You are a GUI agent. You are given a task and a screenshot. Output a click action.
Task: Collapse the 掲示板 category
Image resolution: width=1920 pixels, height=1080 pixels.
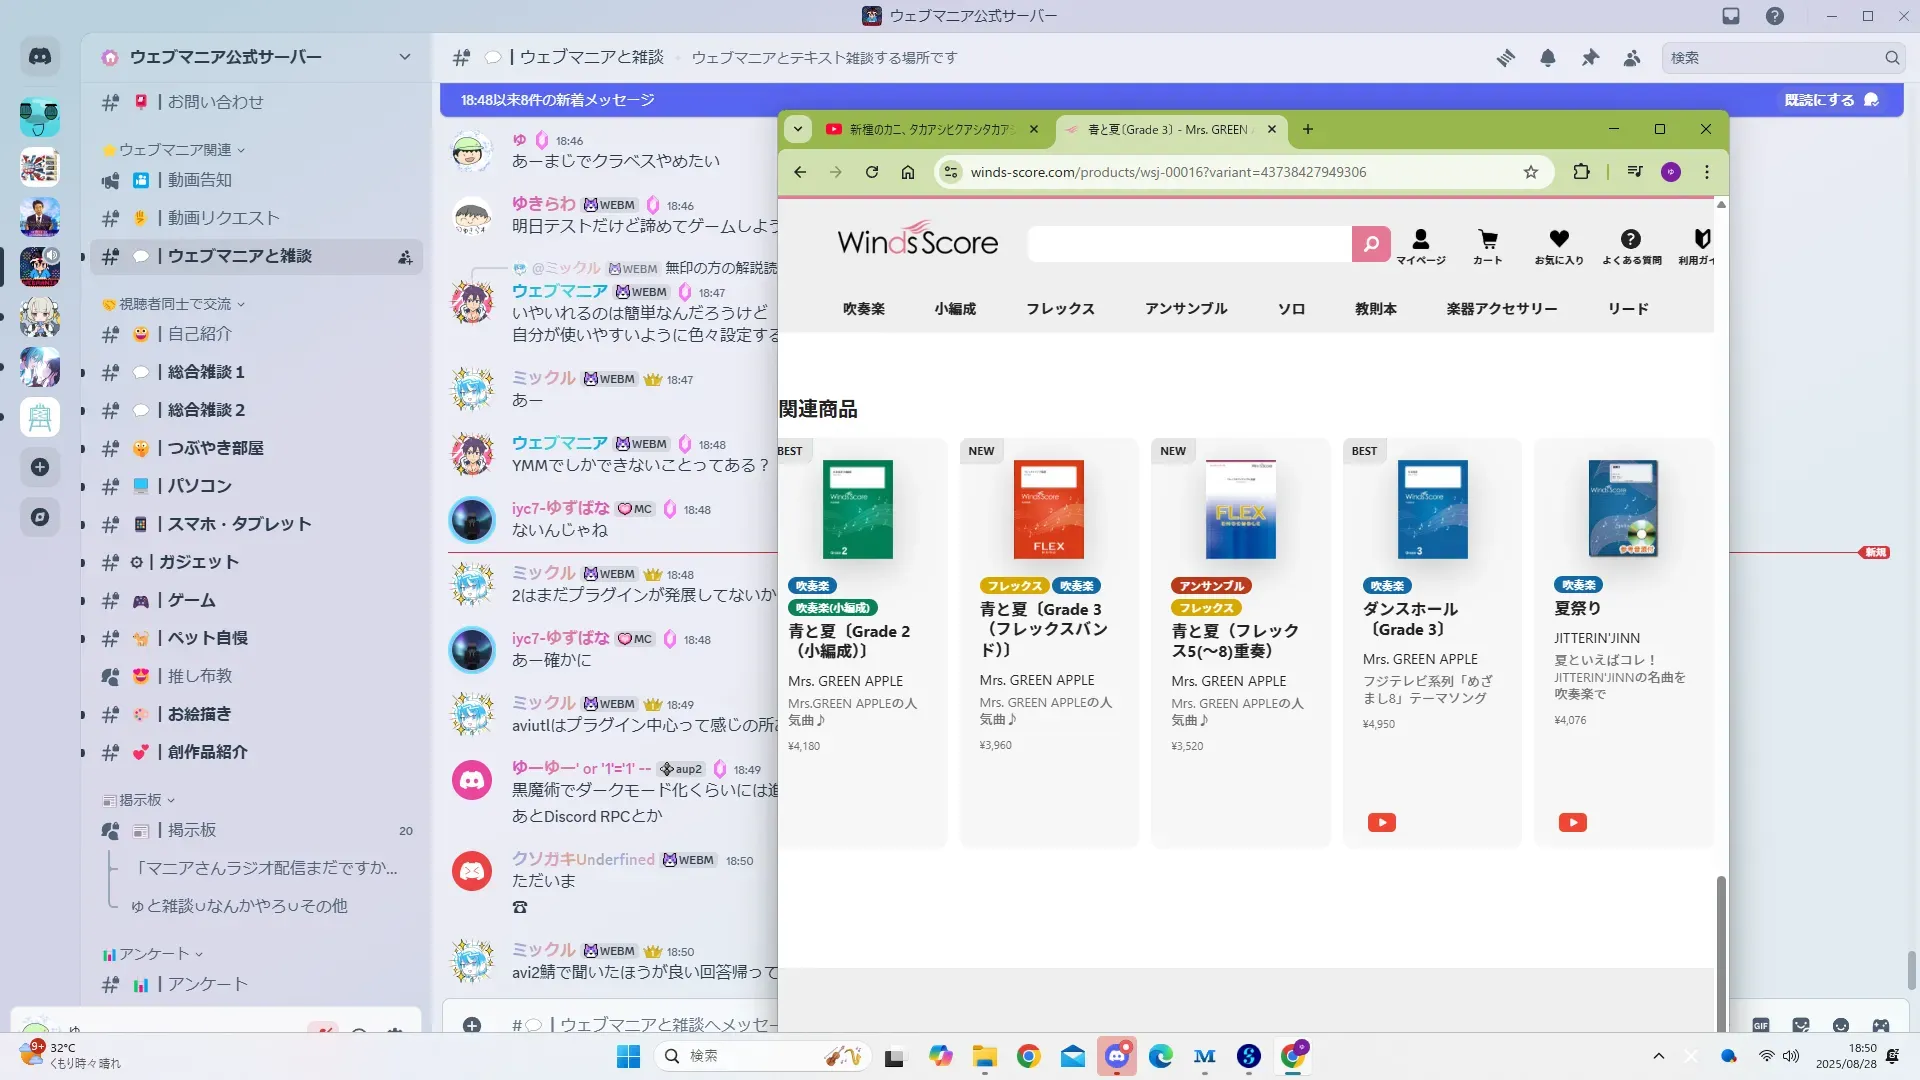[140, 800]
